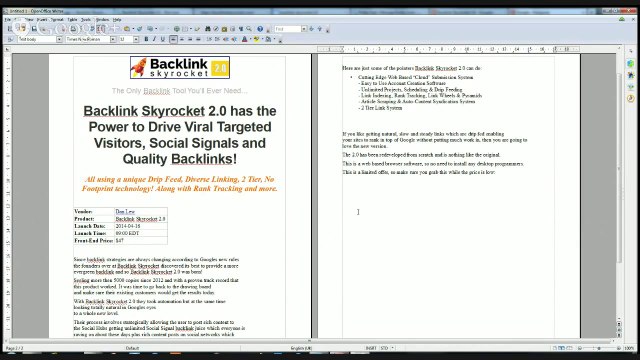Click the blue Help question mark icon

pos(260,29)
